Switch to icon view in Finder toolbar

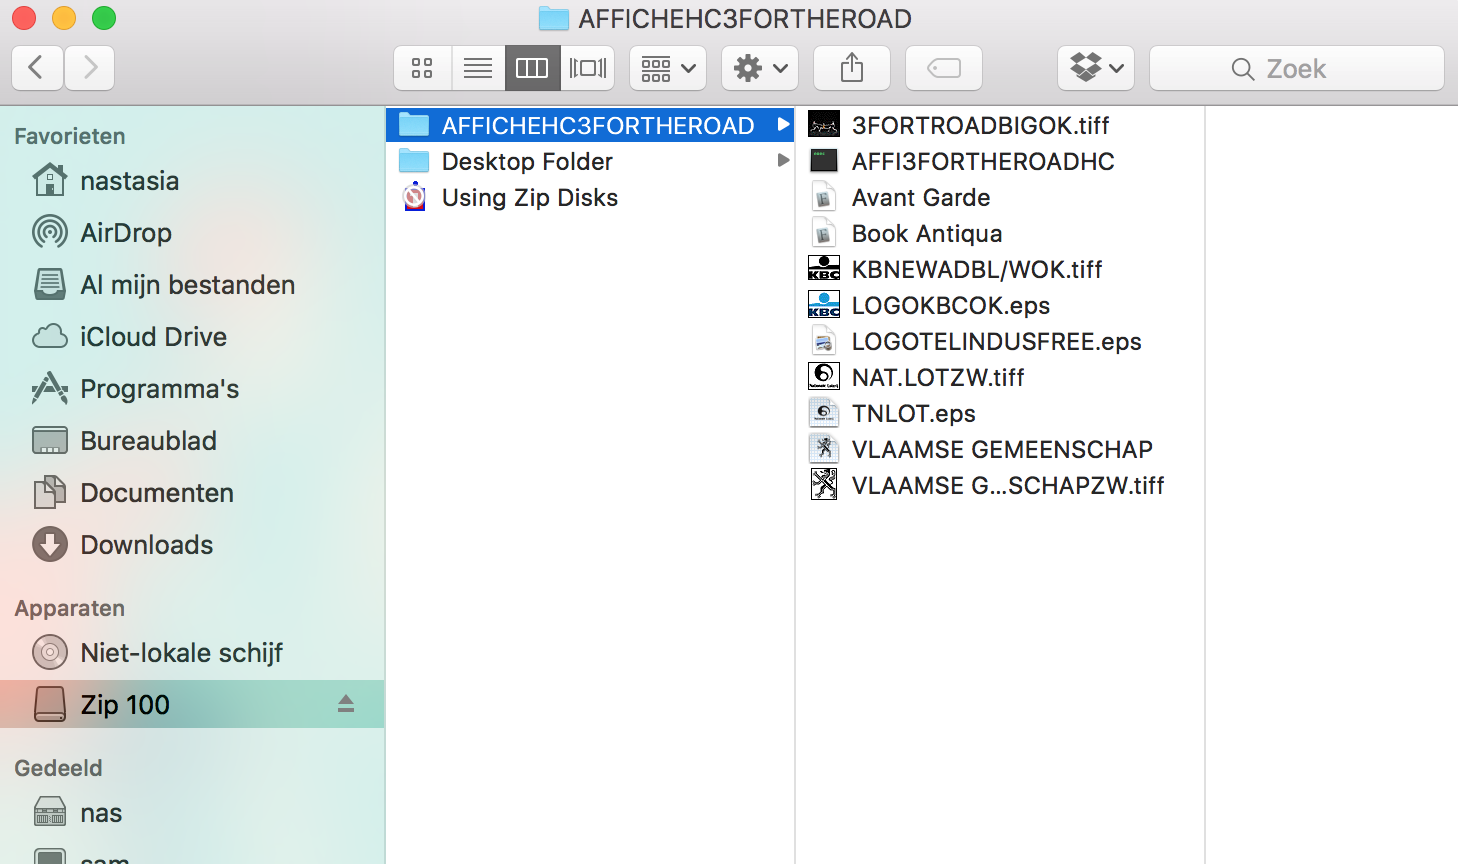point(422,68)
